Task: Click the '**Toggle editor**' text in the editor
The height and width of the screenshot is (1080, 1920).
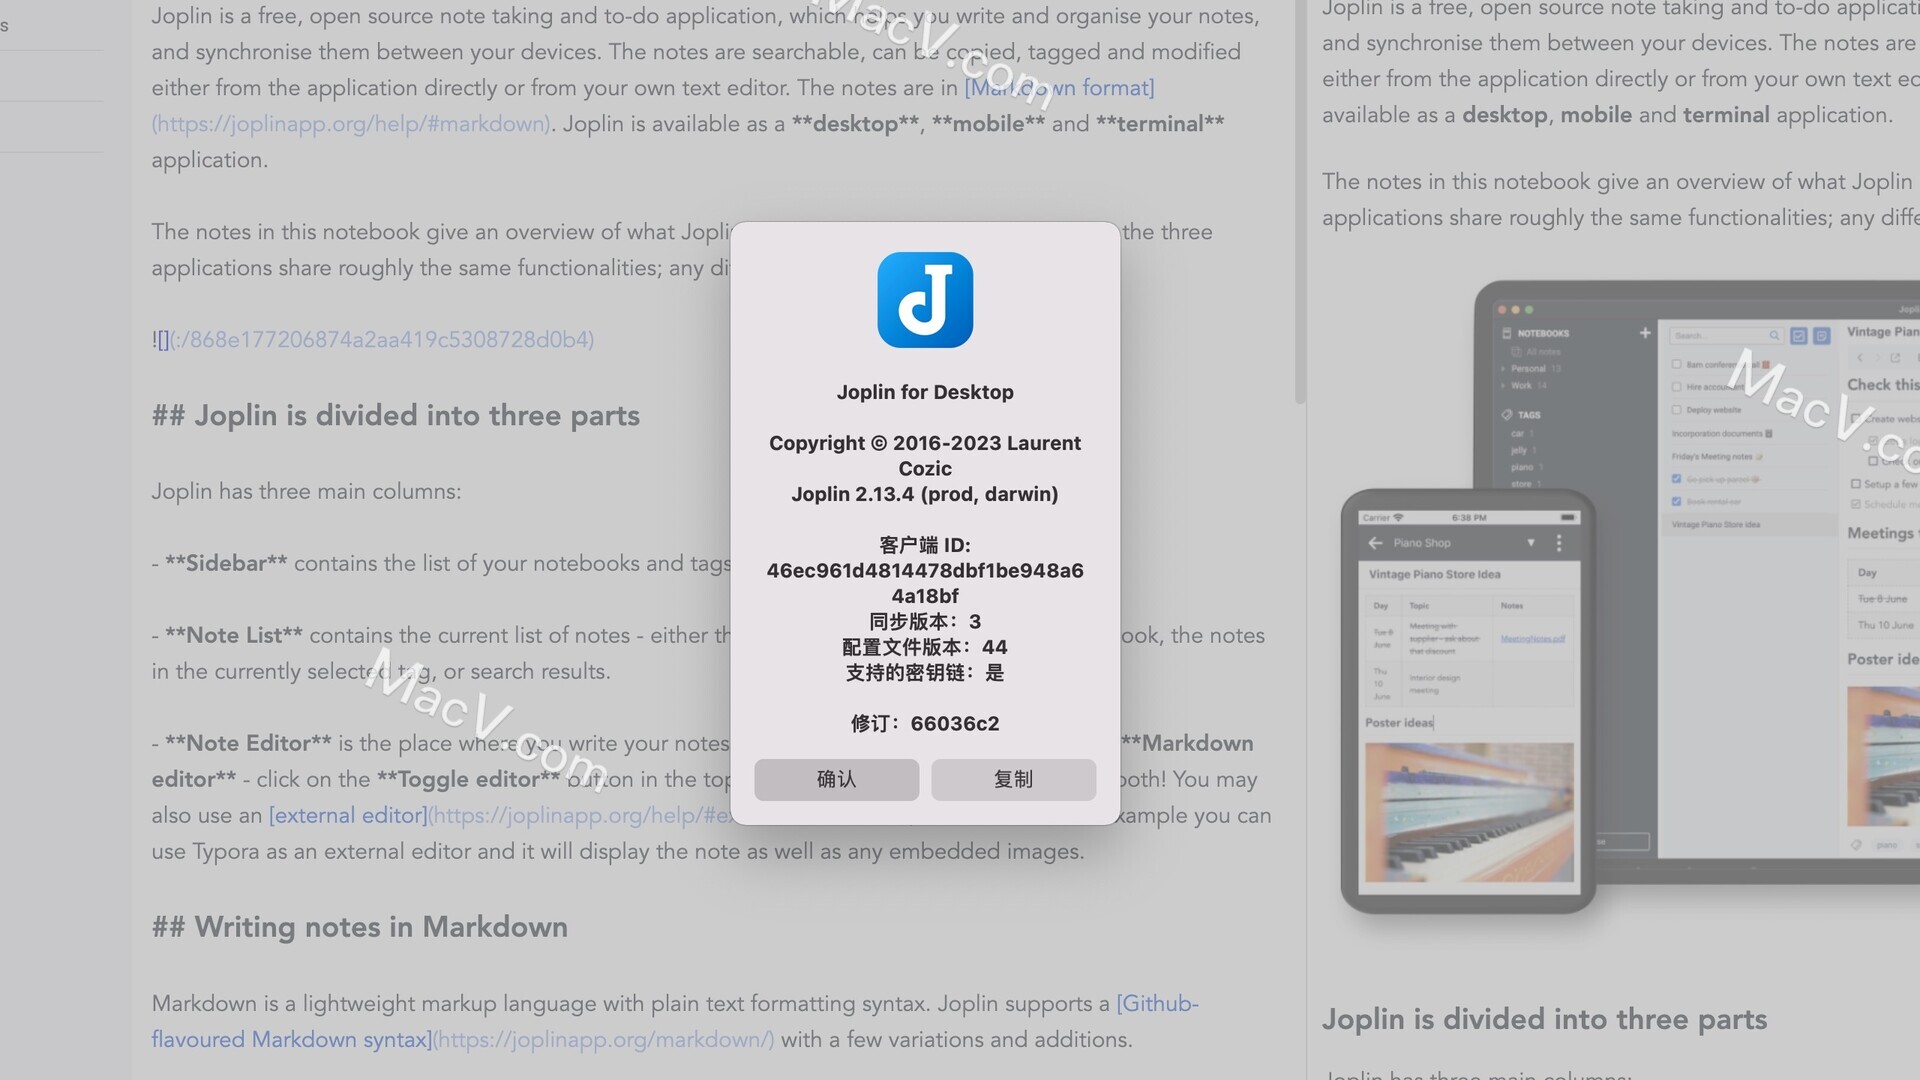Action: click(x=469, y=779)
